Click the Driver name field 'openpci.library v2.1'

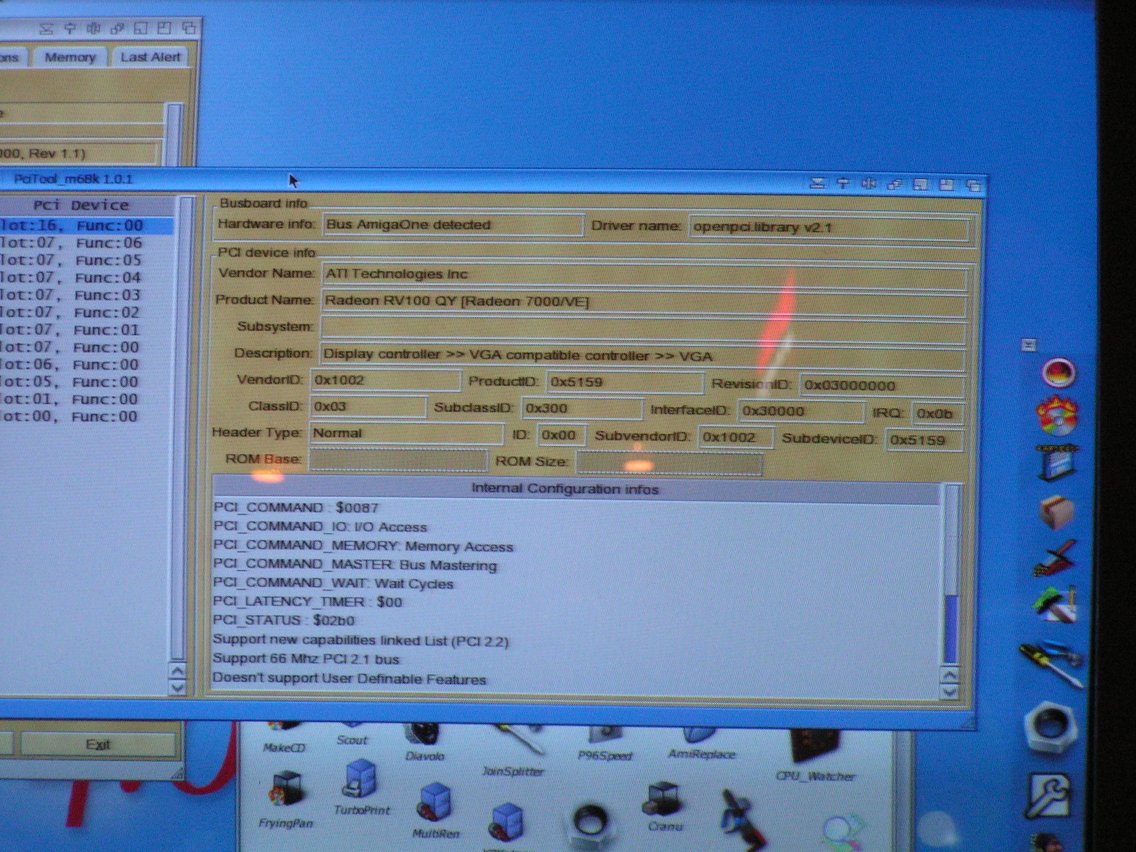[x=828, y=227]
